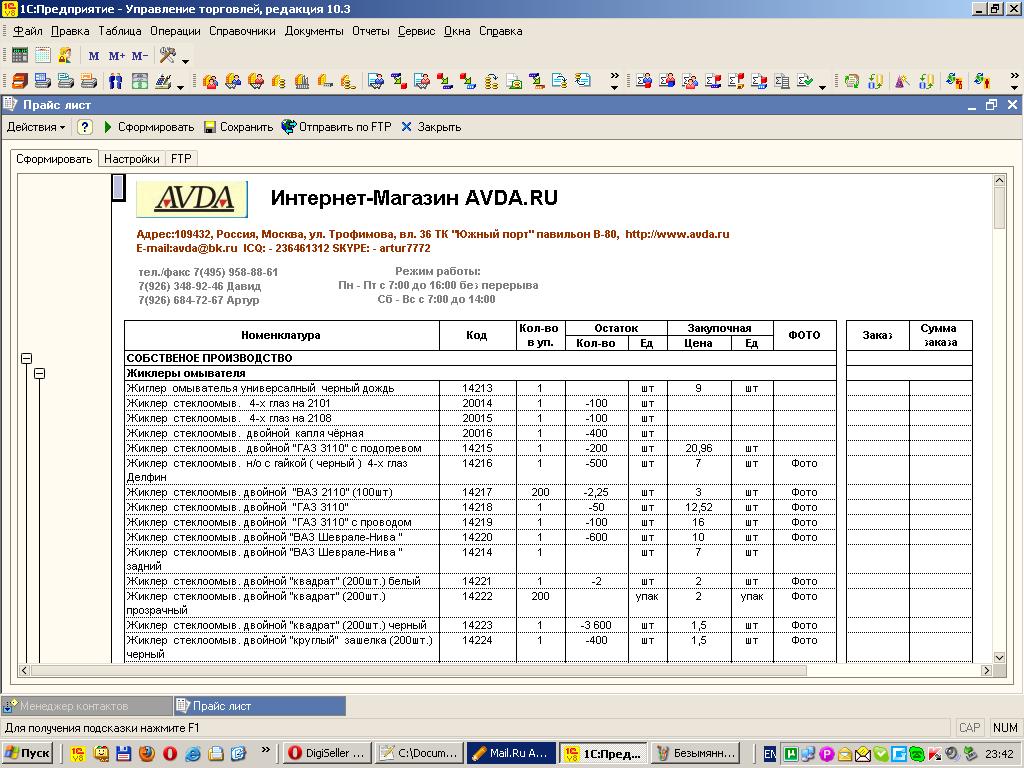Viewport: 1024px width, 768px height.
Task: Click the Пуск start button
Action: 27,753
